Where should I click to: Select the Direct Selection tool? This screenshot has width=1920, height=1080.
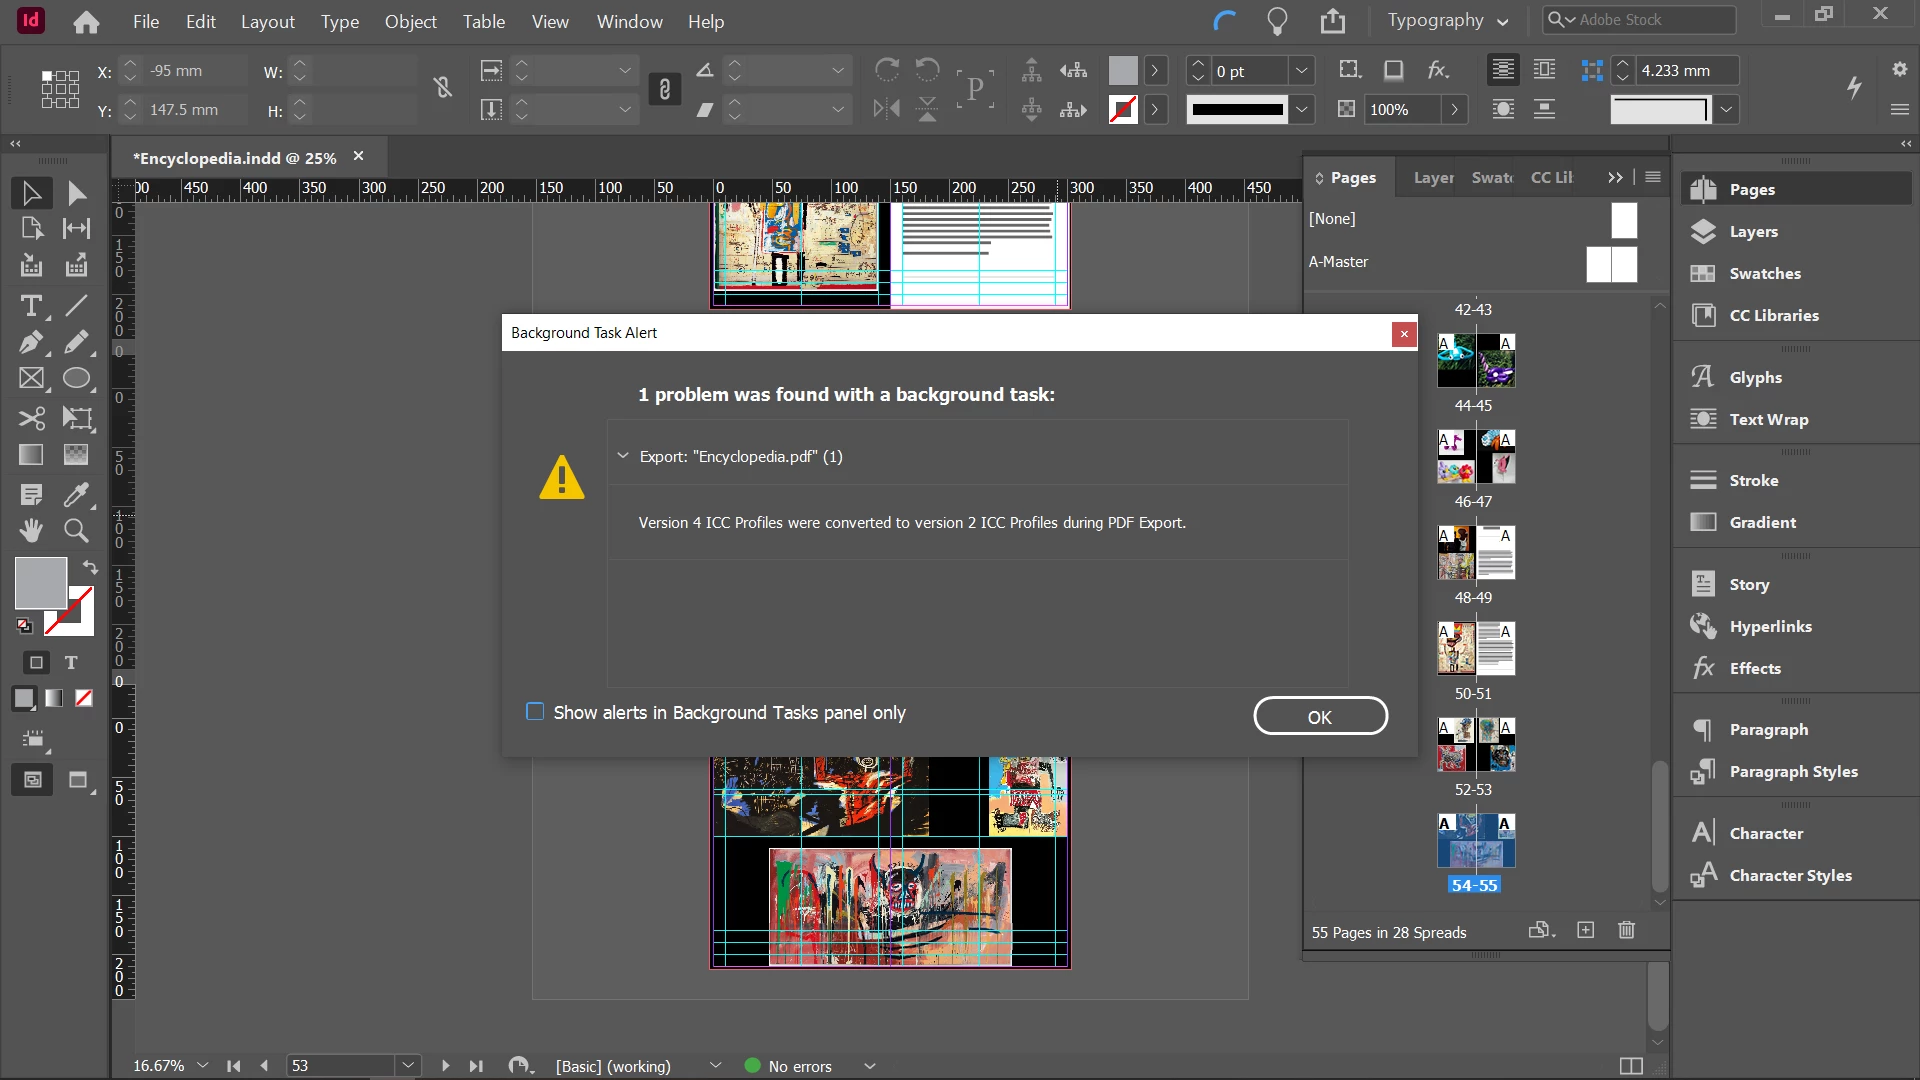pos(77,193)
